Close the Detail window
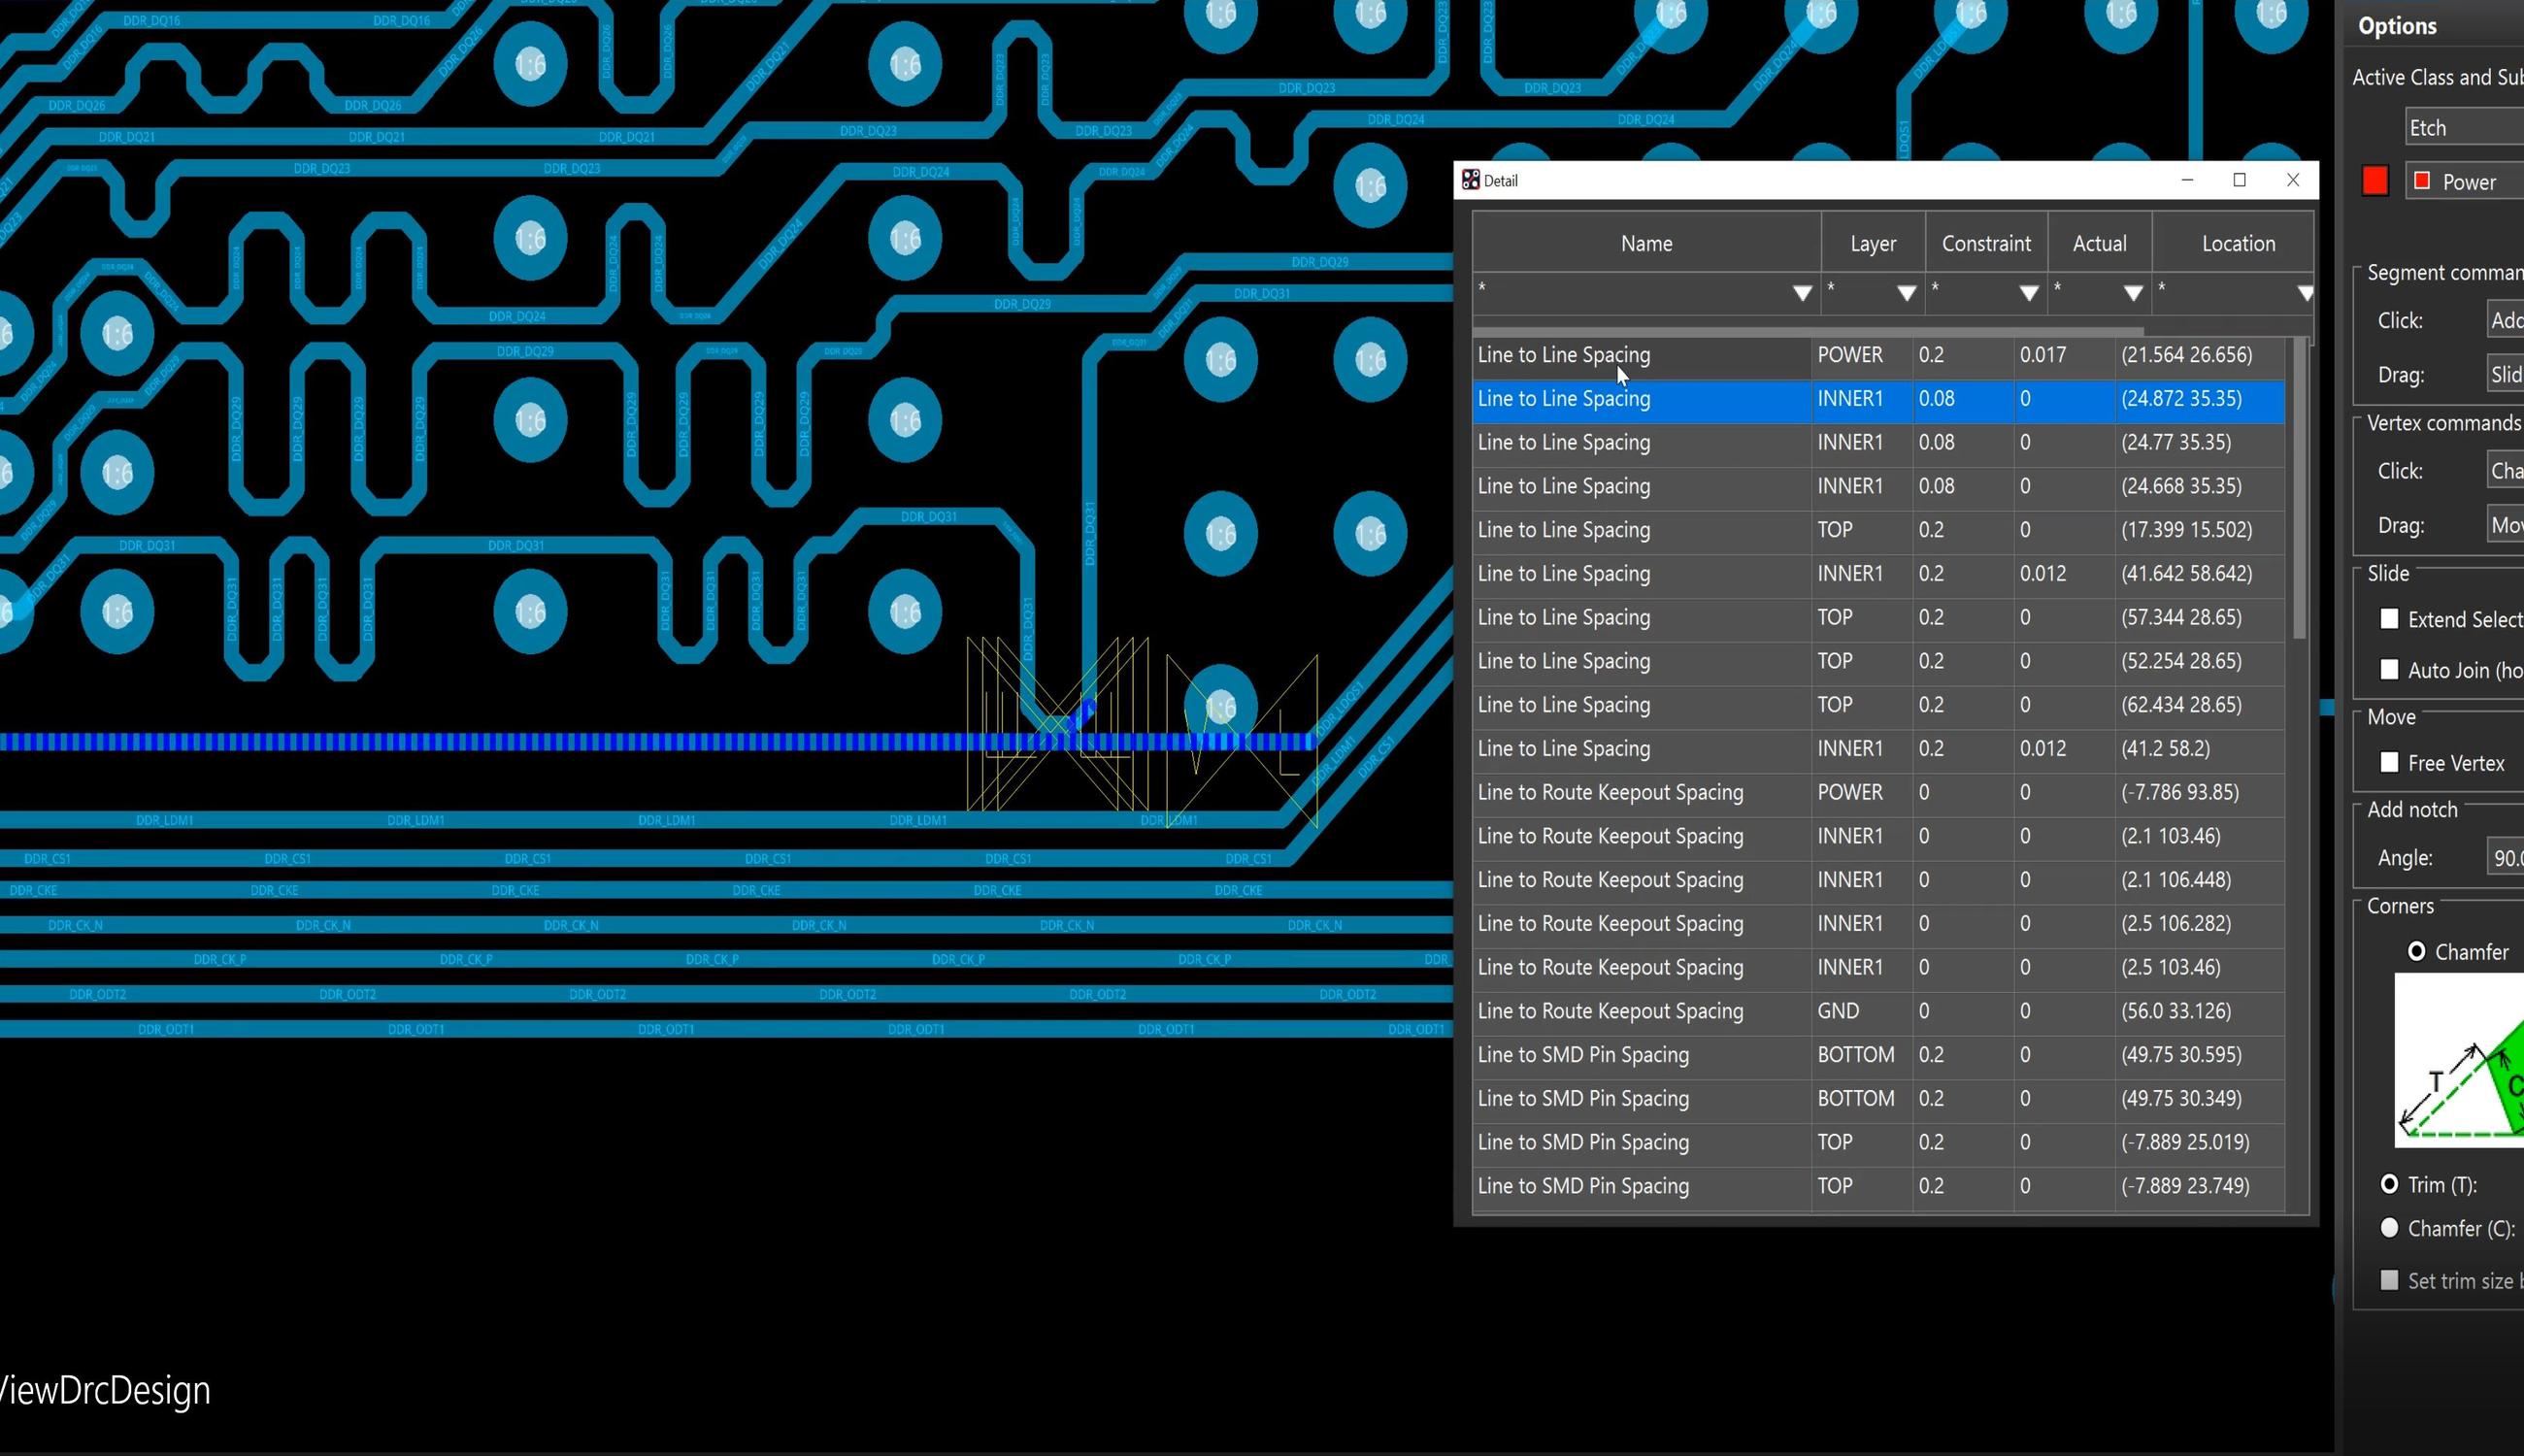 [2293, 180]
